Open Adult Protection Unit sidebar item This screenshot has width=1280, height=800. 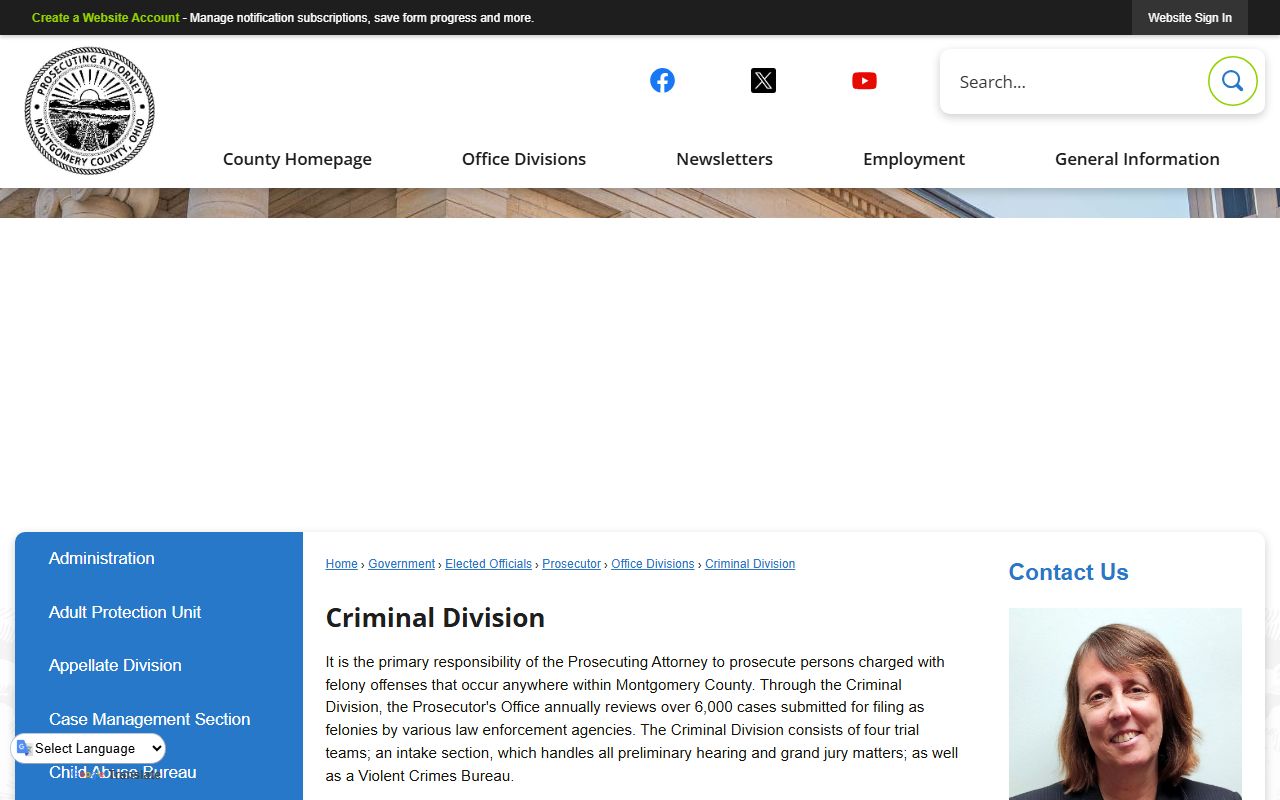pyautogui.click(x=159, y=612)
